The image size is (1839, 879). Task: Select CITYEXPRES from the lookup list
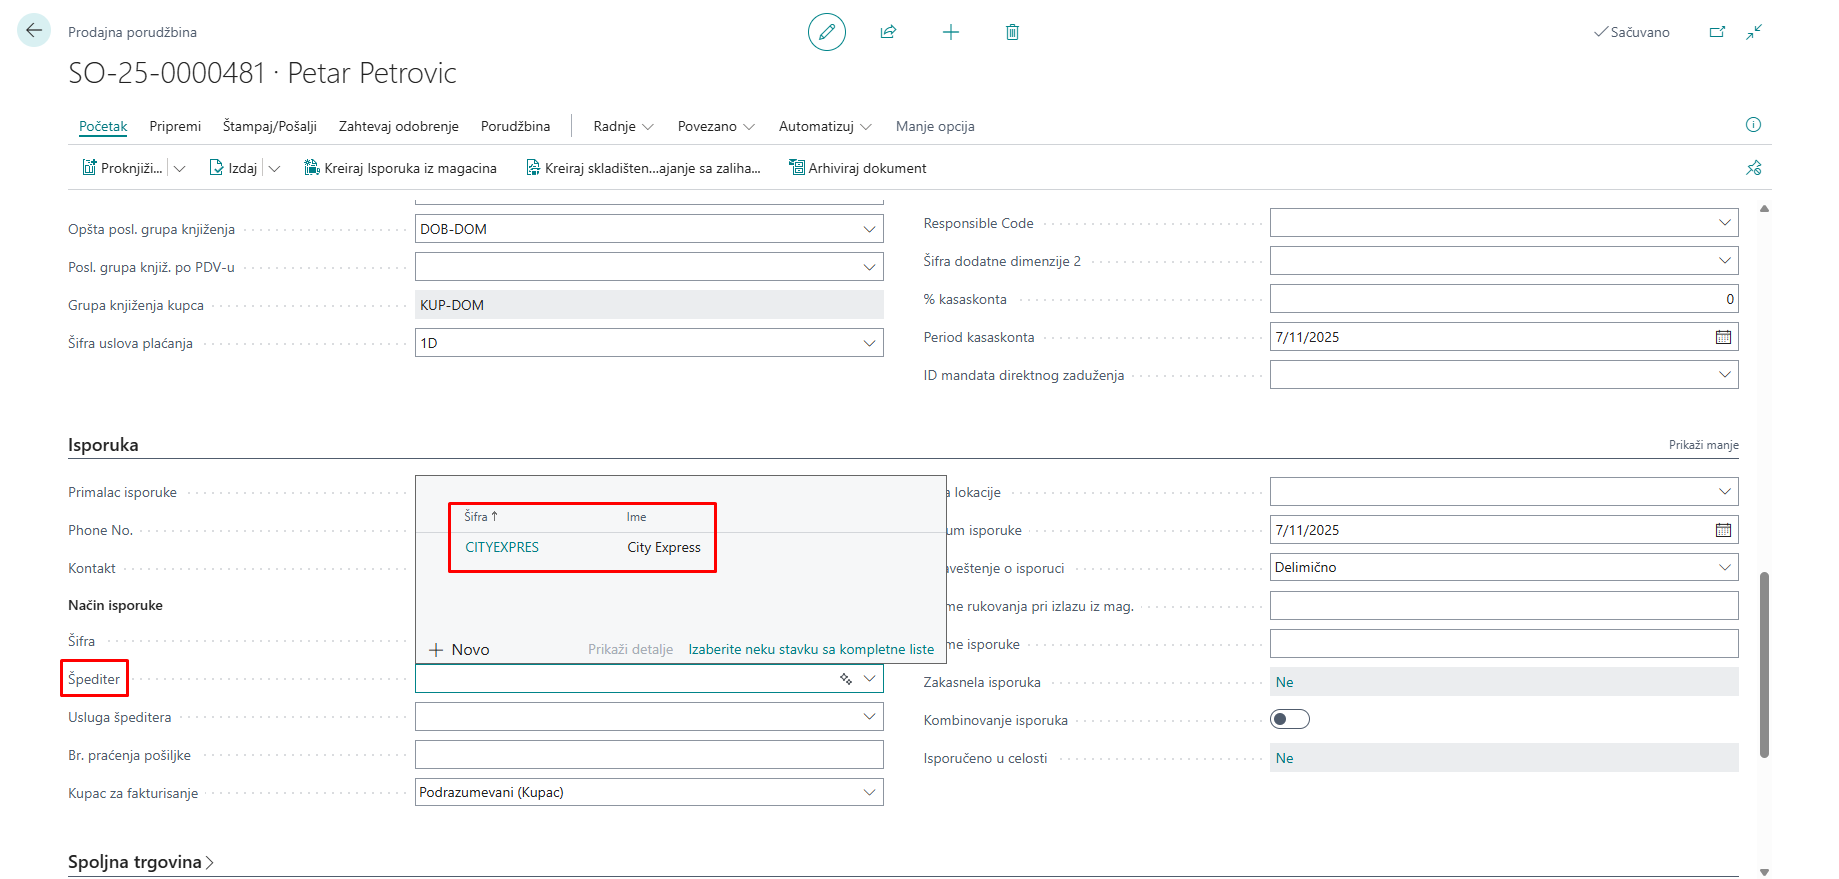tap(502, 547)
